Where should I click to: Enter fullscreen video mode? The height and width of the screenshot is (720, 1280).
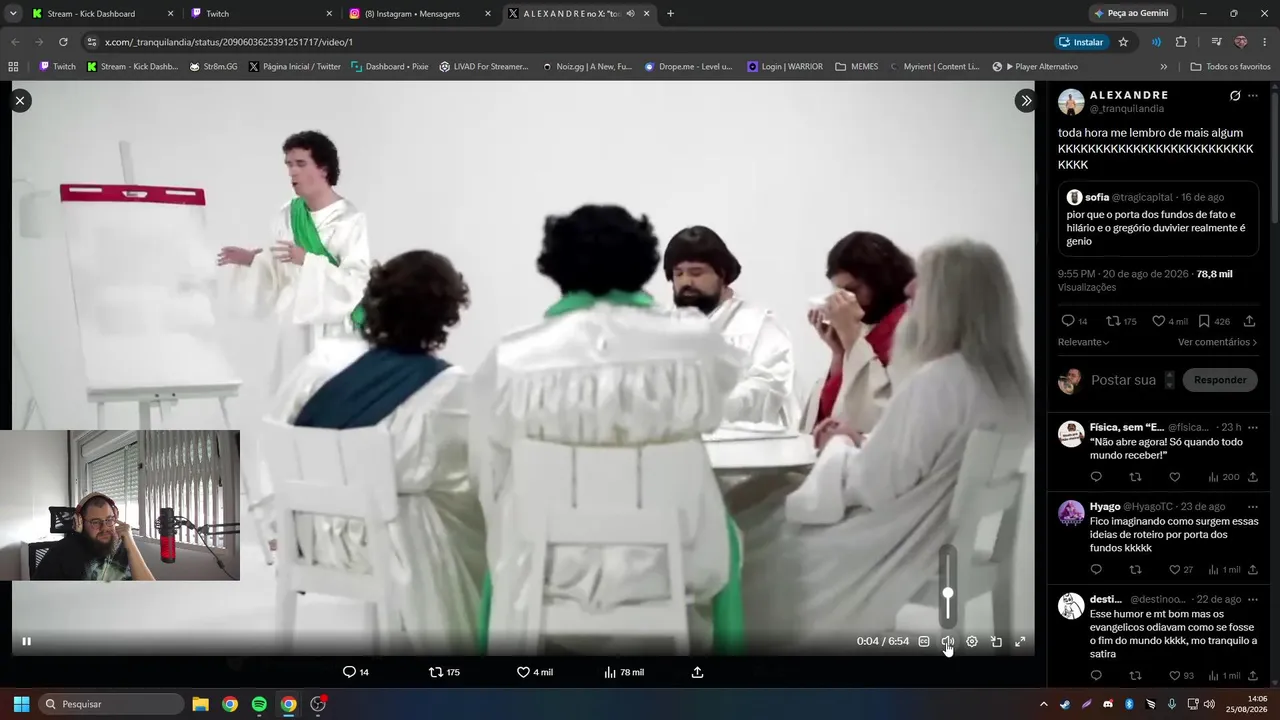[x=1020, y=641]
